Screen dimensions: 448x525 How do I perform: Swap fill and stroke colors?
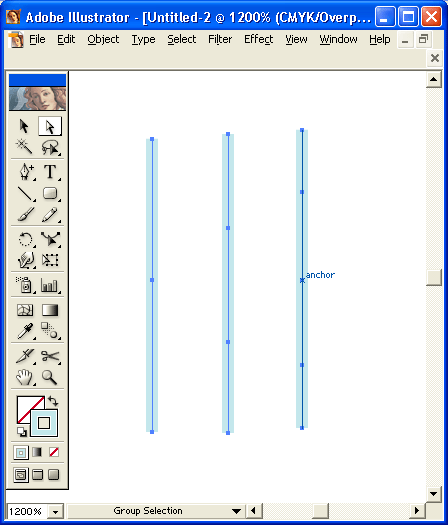pos(53,400)
